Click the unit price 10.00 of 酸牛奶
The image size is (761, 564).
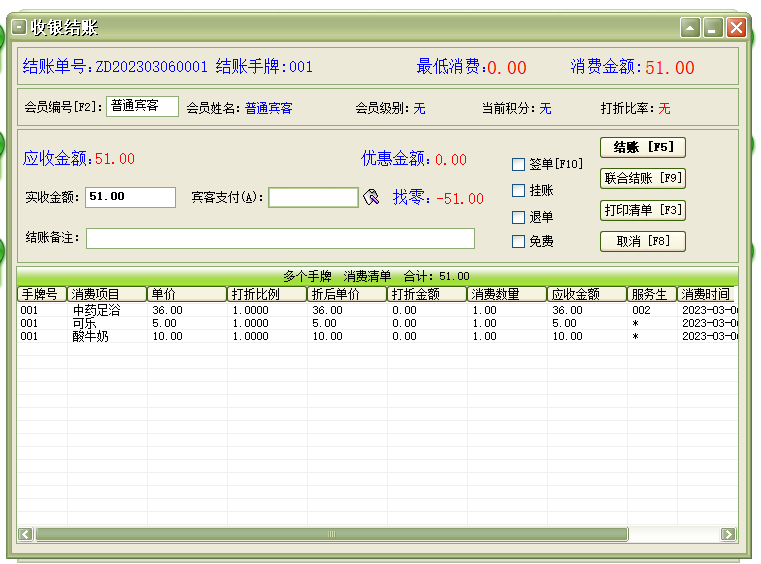point(167,336)
